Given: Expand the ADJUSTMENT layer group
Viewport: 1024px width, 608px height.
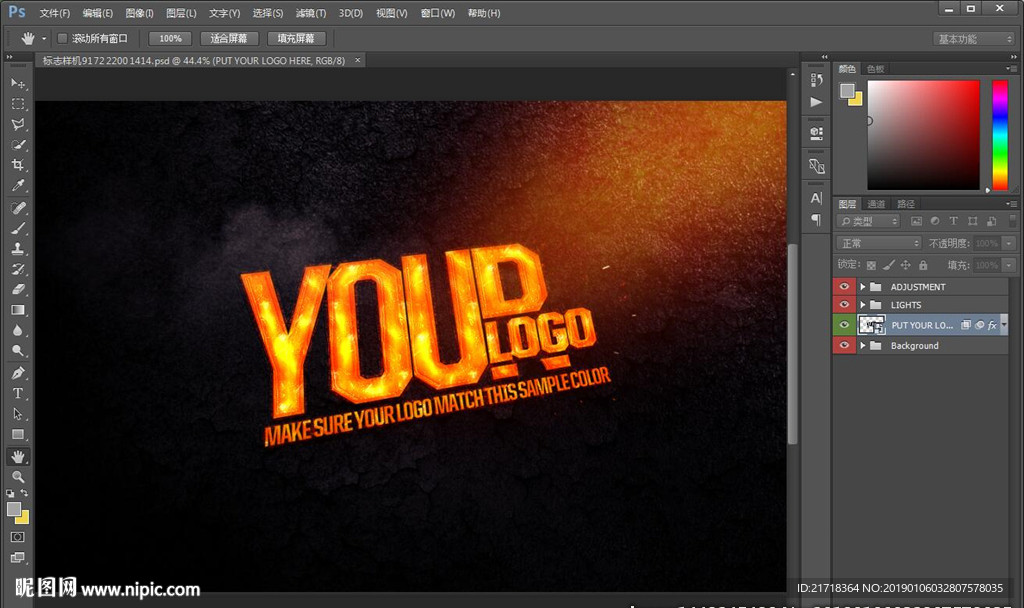Looking at the screenshot, I should point(863,287).
